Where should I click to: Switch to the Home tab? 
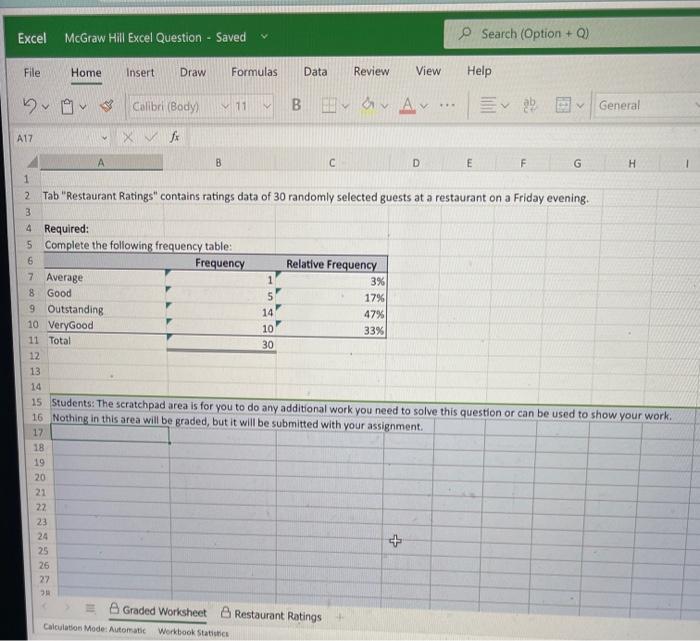tap(86, 72)
